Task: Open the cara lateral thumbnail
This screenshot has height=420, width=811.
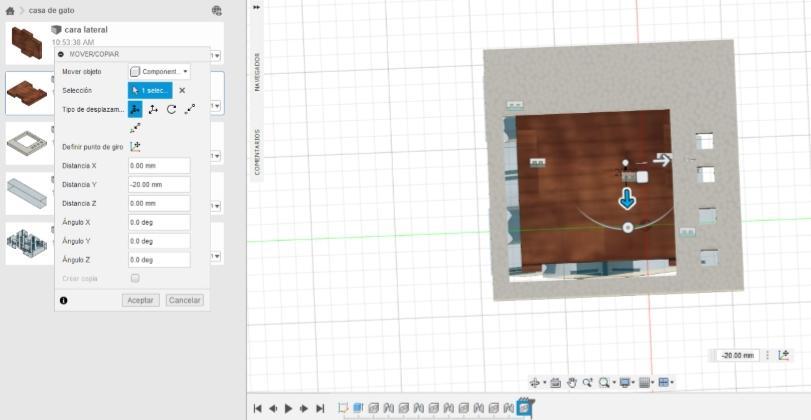Action: [x=27, y=43]
